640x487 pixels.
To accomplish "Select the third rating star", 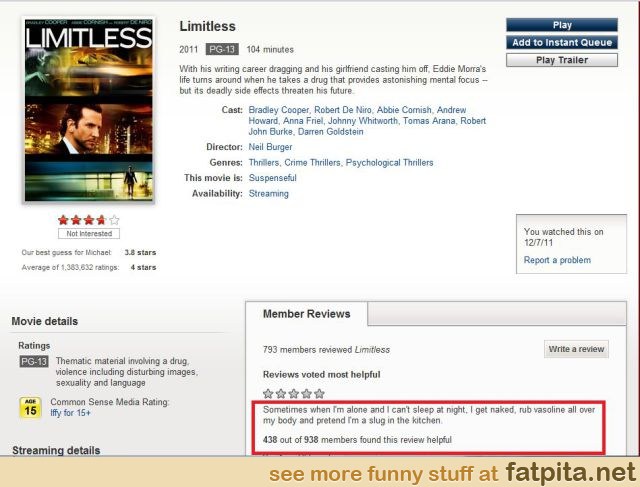I will pos(89,220).
